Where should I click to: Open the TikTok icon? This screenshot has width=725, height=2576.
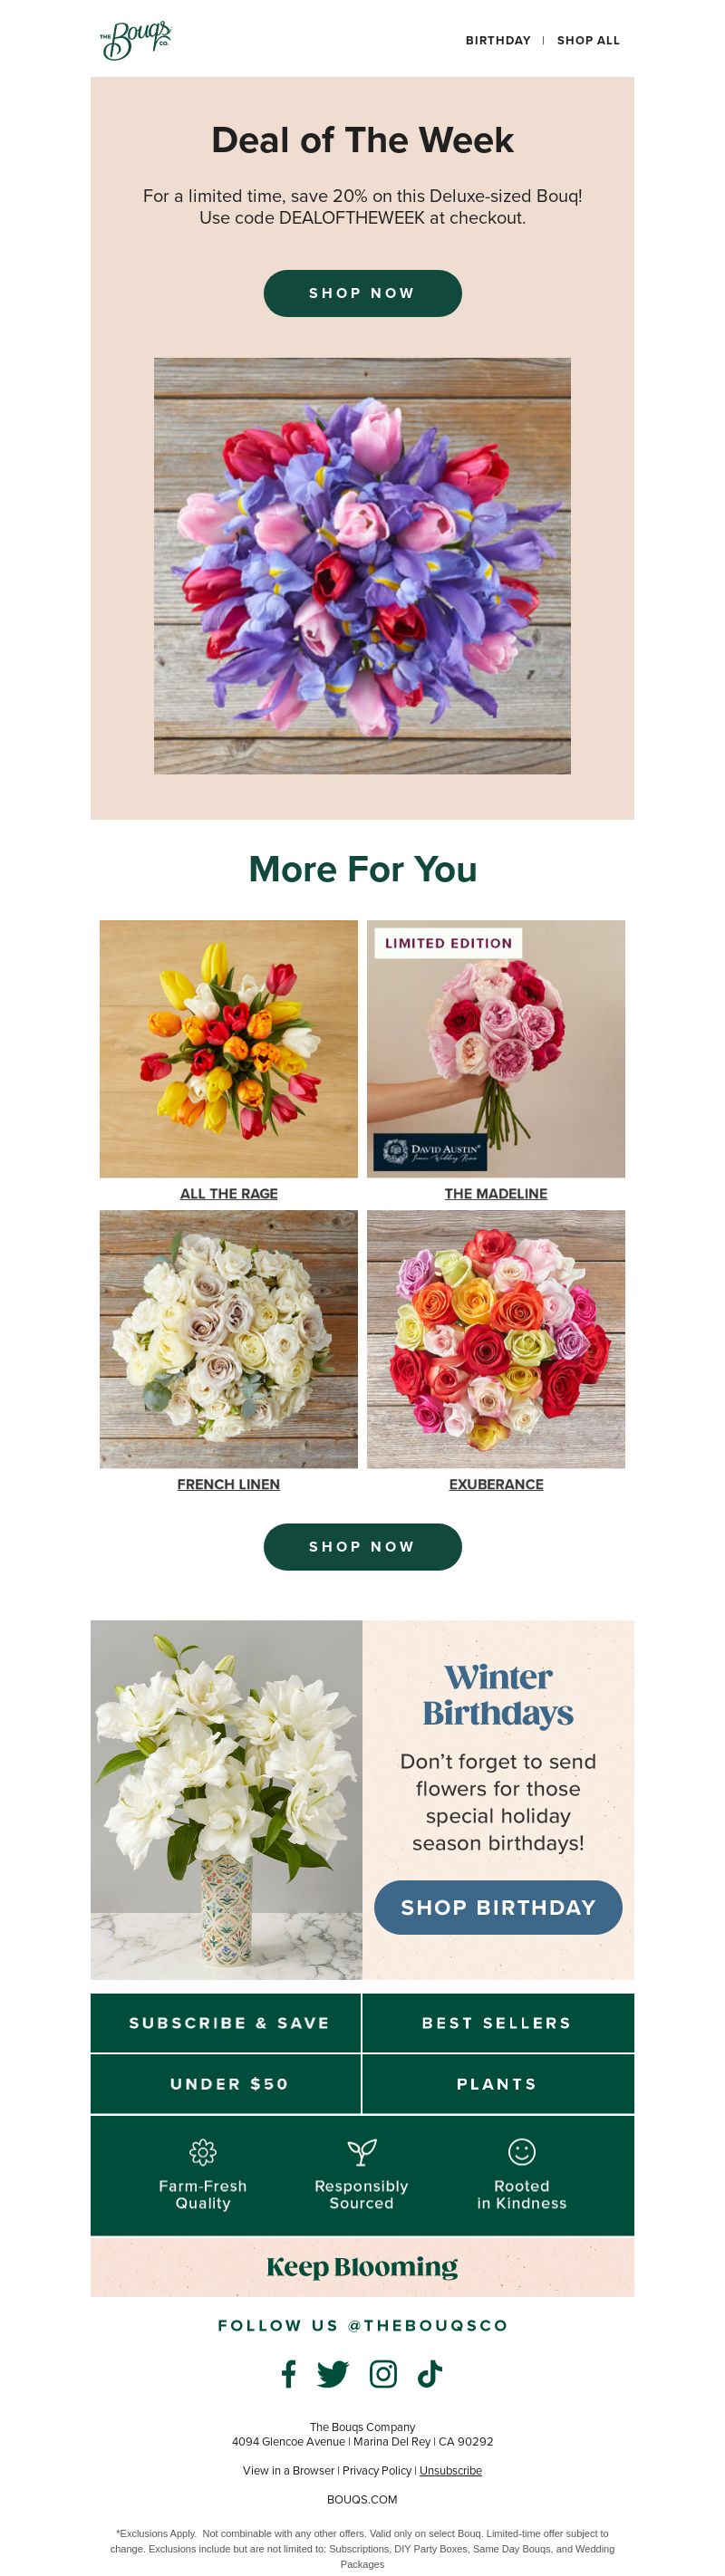(x=430, y=2373)
